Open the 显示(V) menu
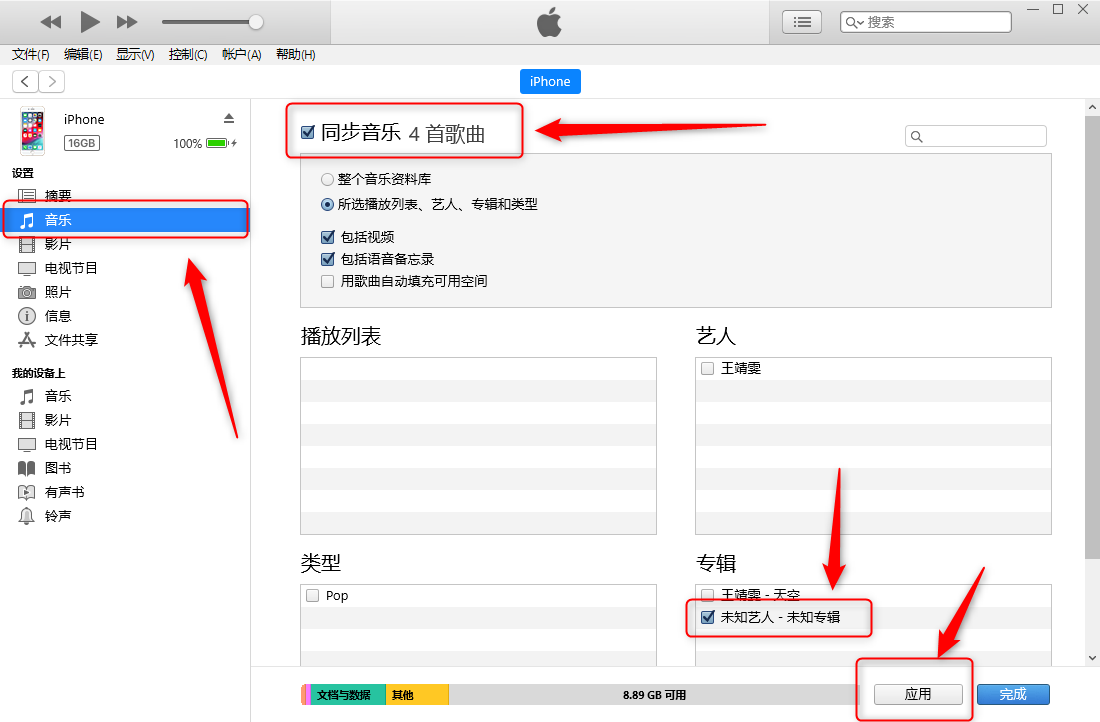This screenshot has width=1100, height=722. [x=135, y=55]
